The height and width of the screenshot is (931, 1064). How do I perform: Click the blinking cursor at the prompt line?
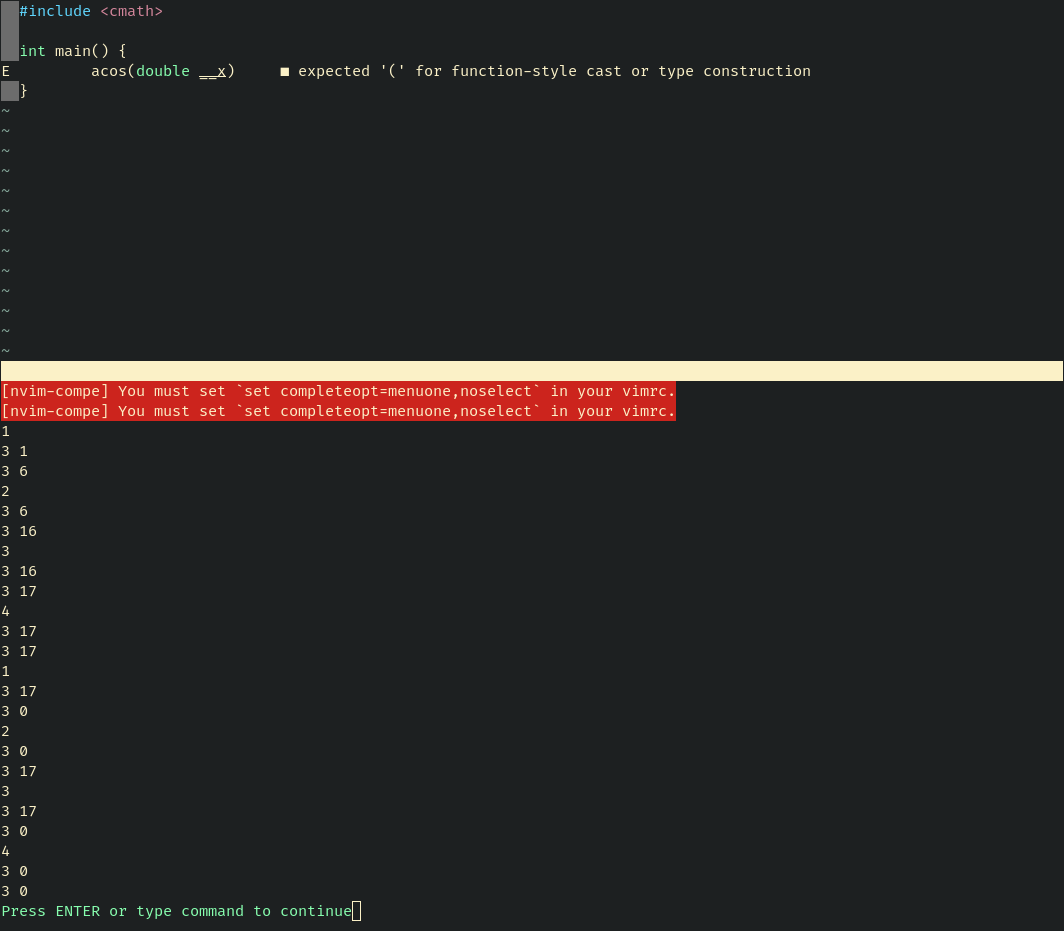pos(356,911)
